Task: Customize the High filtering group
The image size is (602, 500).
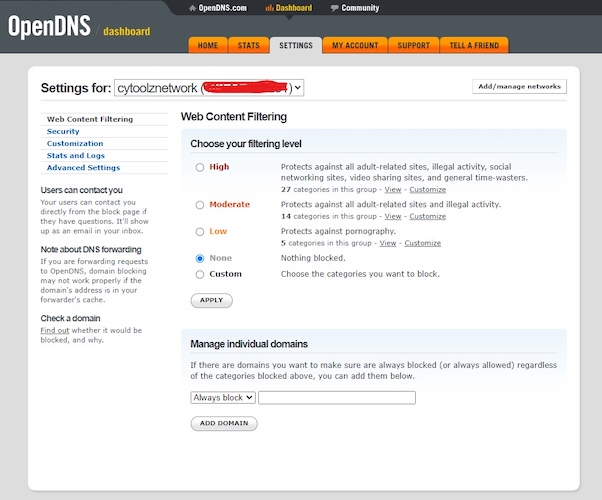Action: pyautogui.click(x=428, y=190)
